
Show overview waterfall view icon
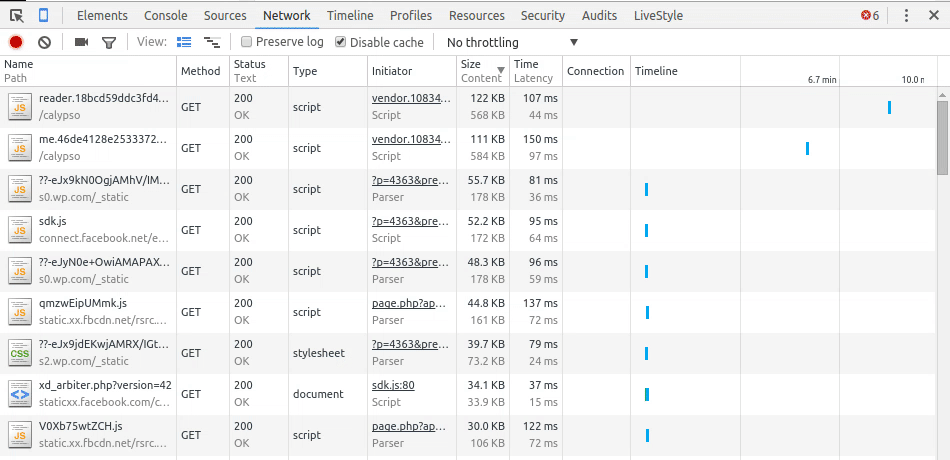pyautogui.click(x=211, y=42)
